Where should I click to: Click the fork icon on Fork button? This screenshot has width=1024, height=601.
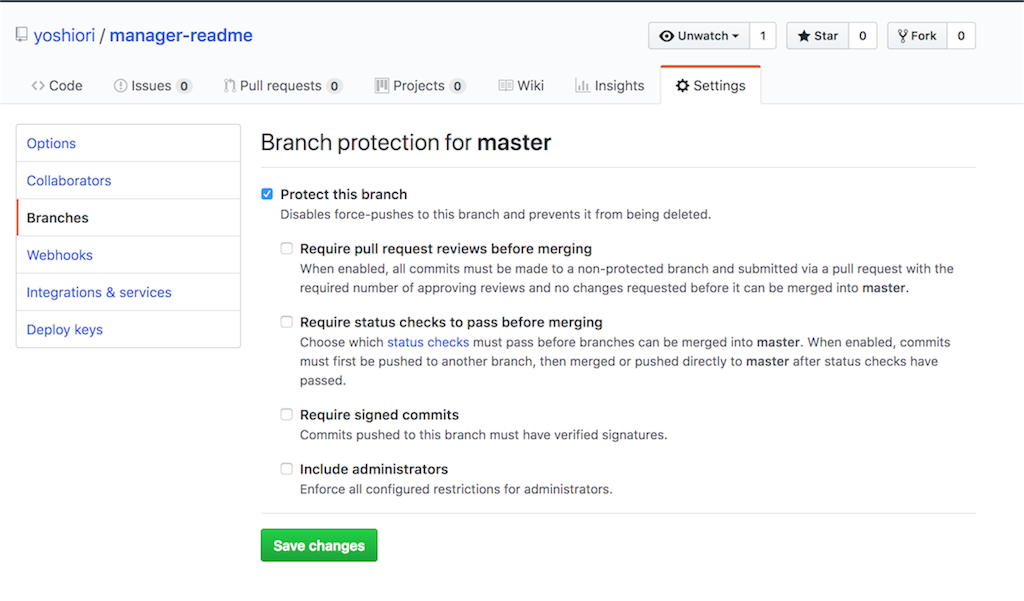tap(903, 36)
